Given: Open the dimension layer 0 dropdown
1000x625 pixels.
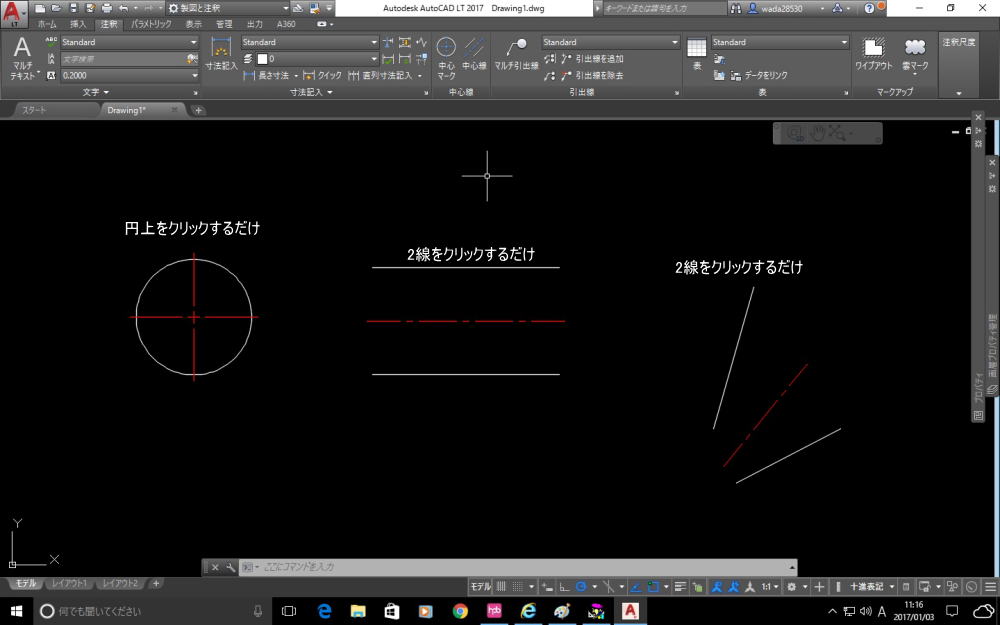Looking at the screenshot, I should 317,59.
